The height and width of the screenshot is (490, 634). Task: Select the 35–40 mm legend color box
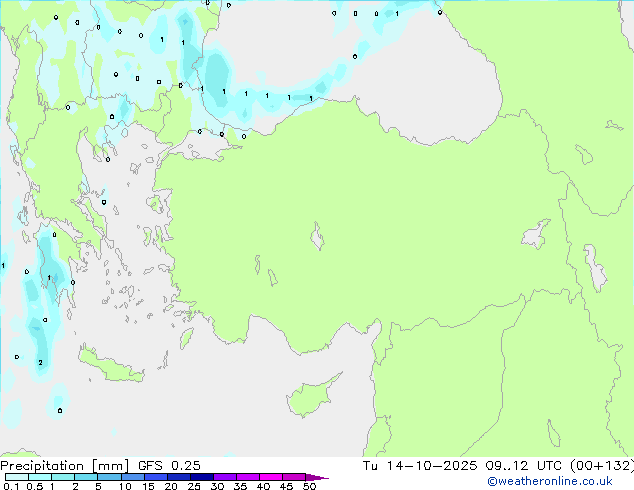pos(248,477)
